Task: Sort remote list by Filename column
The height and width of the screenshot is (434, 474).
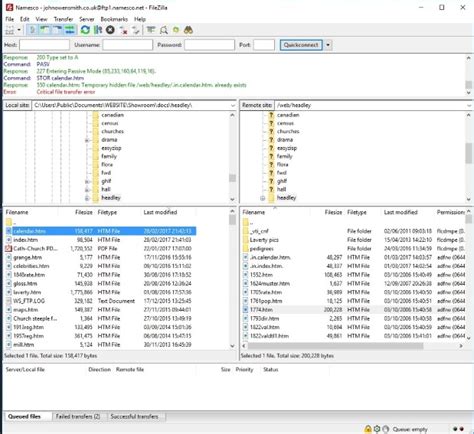Action: click(253, 212)
